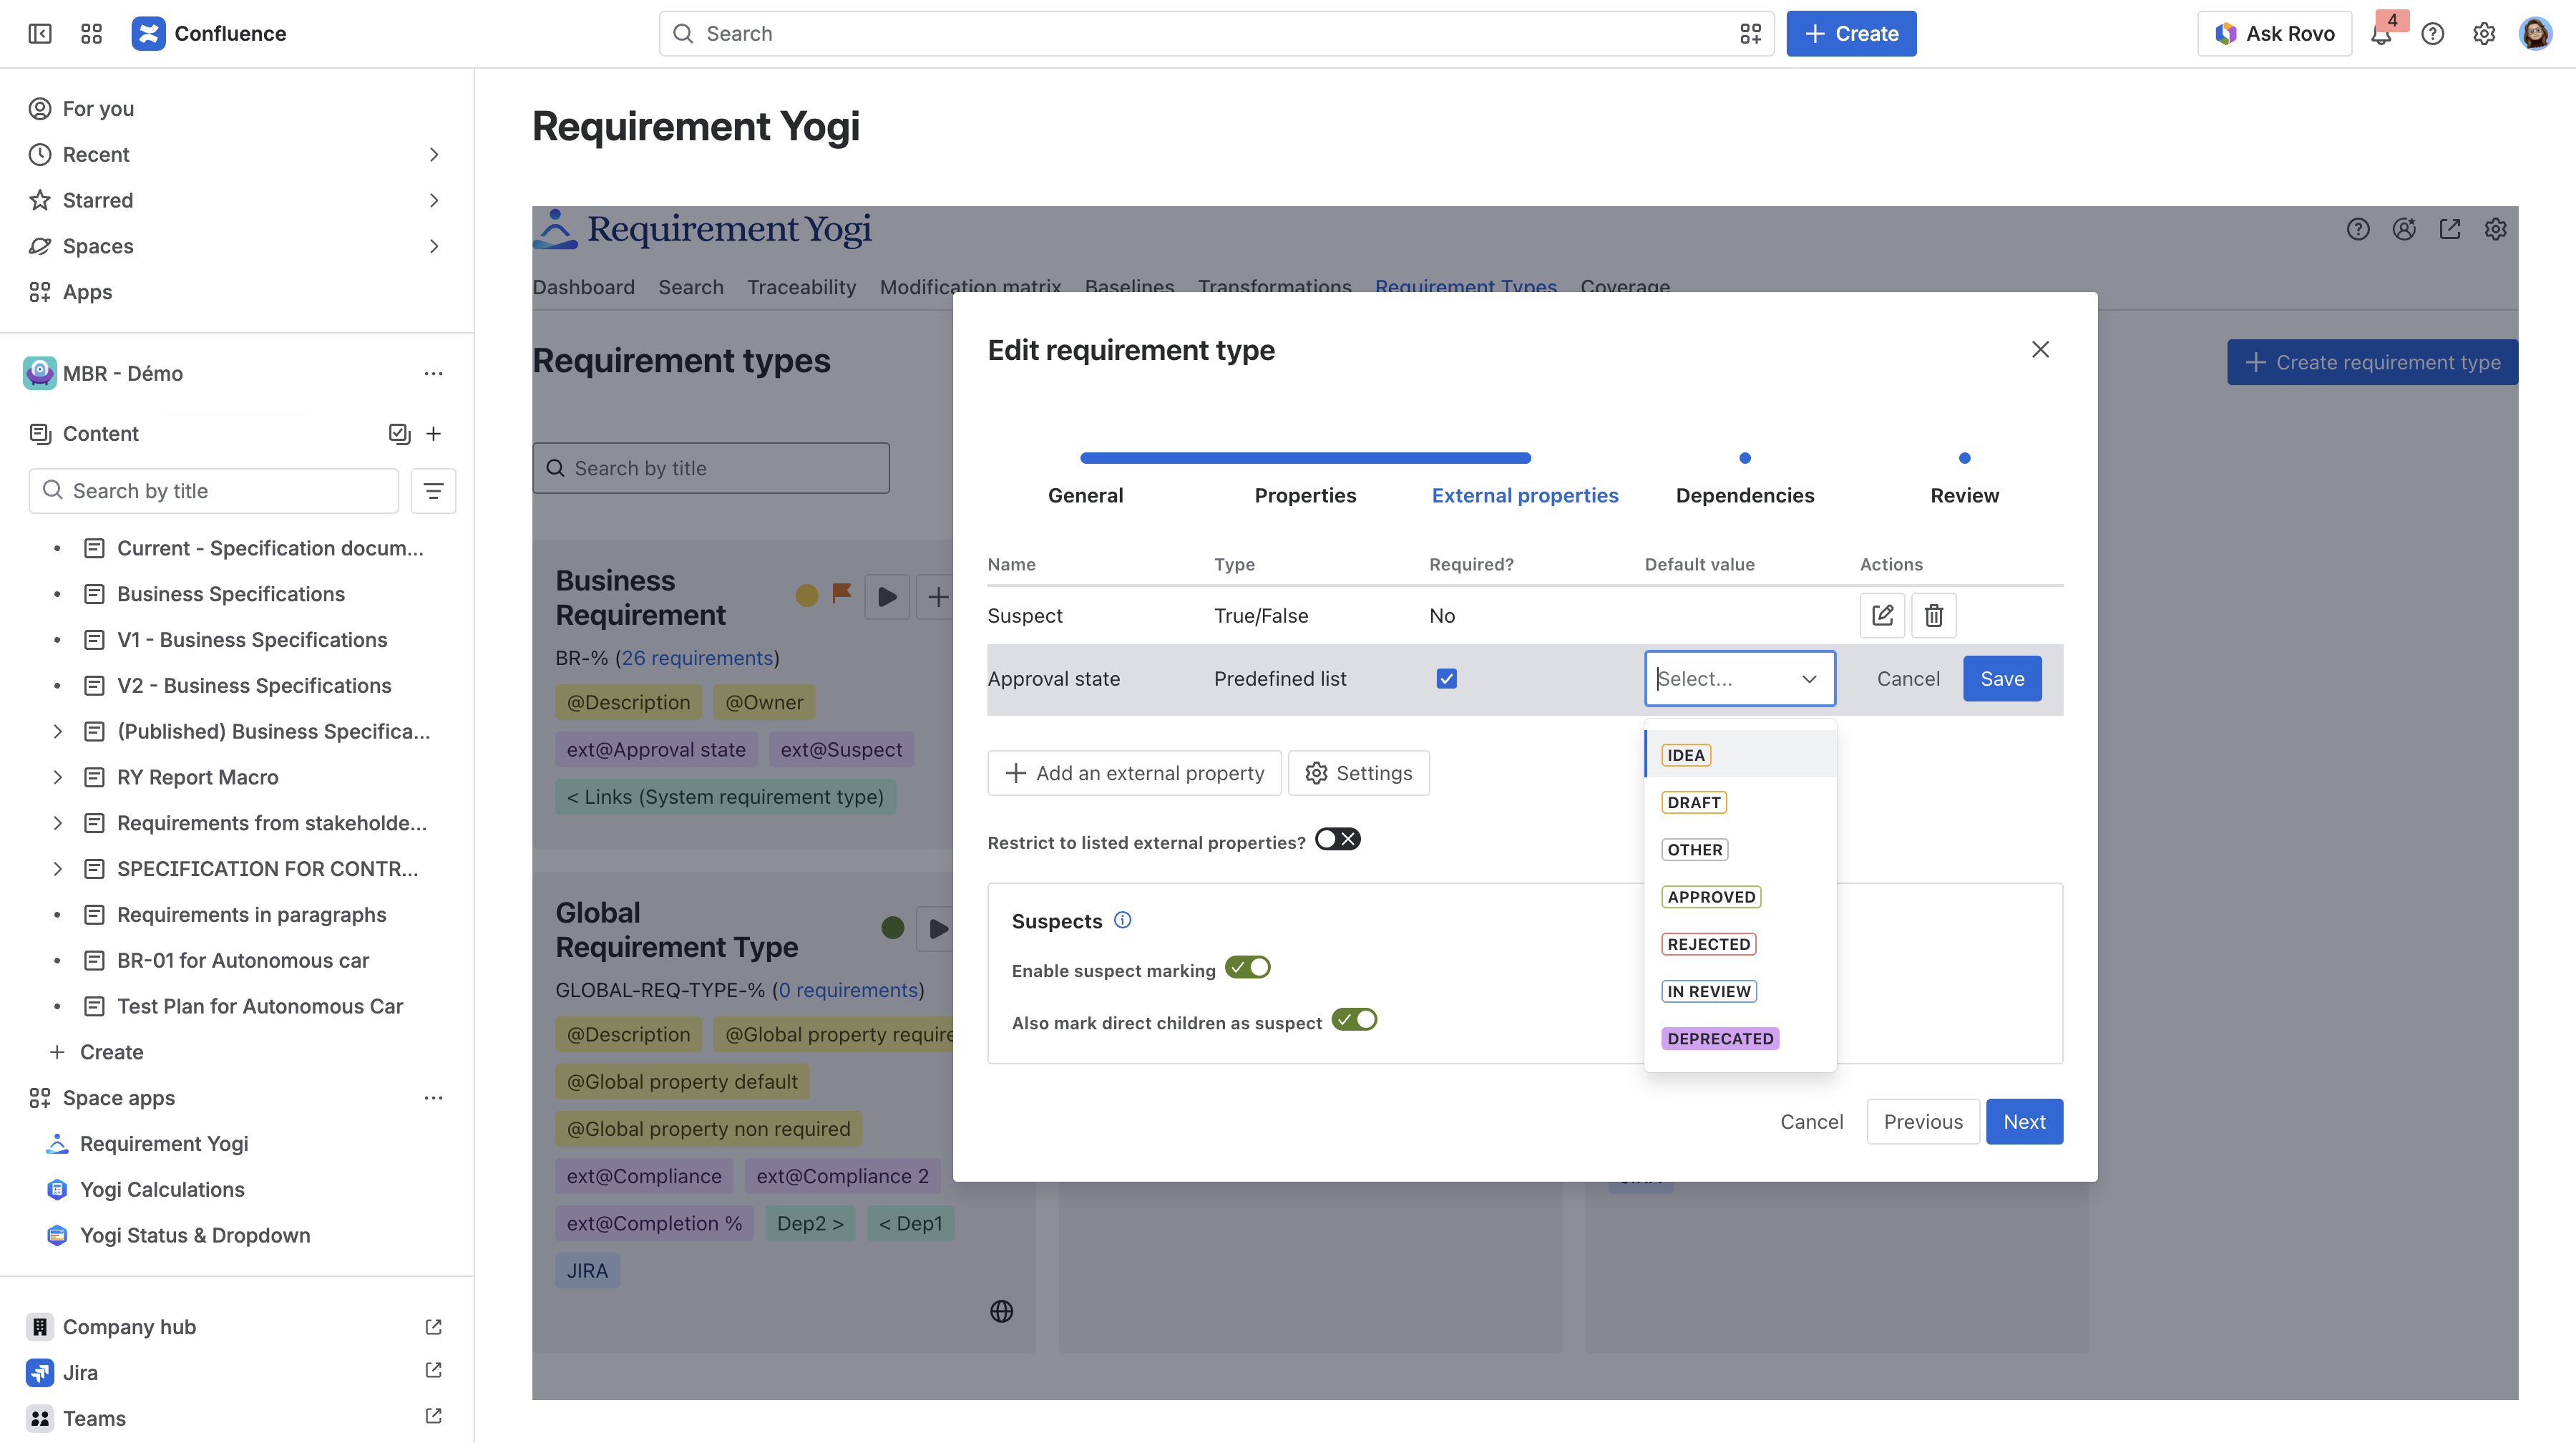Open notifications bell in top bar

(x=2381, y=34)
